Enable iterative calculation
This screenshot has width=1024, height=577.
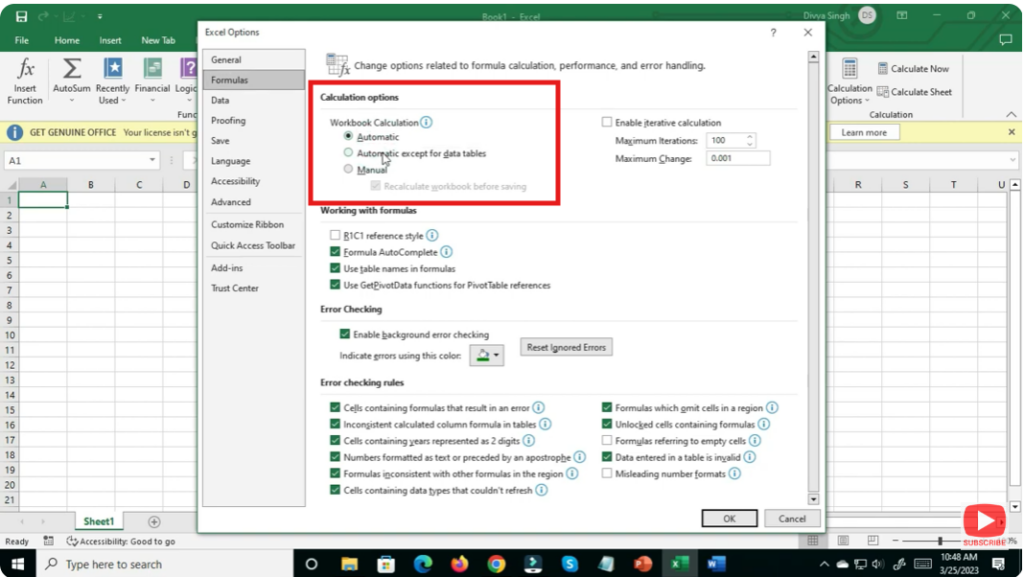click(608, 122)
